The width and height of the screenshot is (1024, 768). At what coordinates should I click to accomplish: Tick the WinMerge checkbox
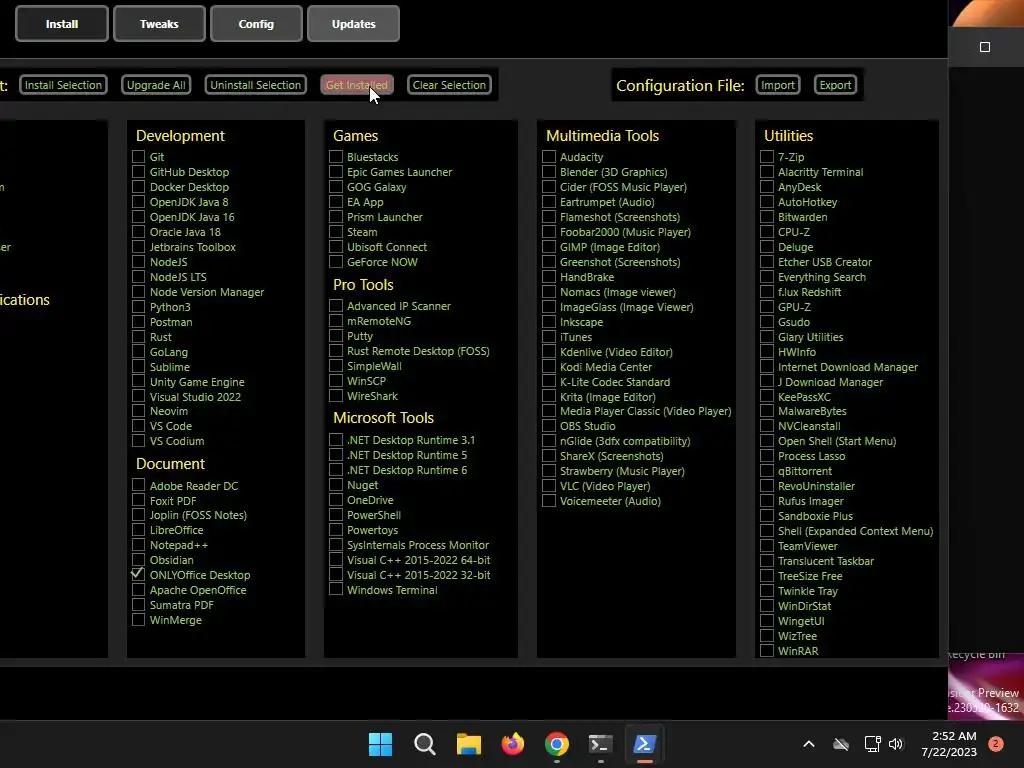click(x=138, y=620)
